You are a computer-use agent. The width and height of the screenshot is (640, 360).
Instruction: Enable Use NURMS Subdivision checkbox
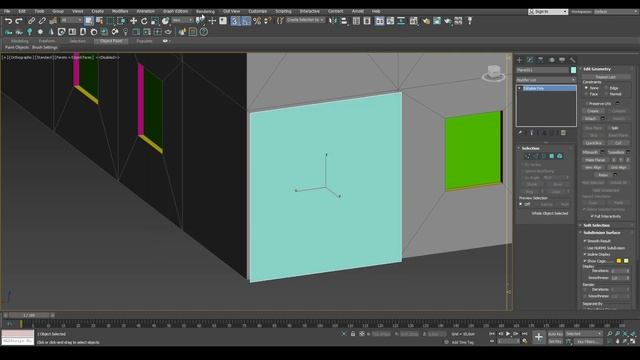(585, 248)
